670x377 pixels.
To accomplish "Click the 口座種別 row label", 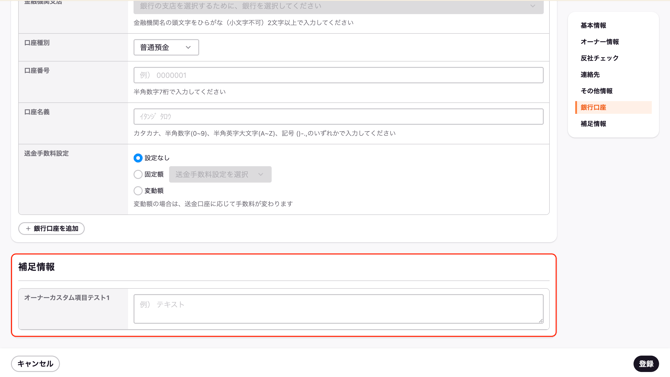I will 37,43.
